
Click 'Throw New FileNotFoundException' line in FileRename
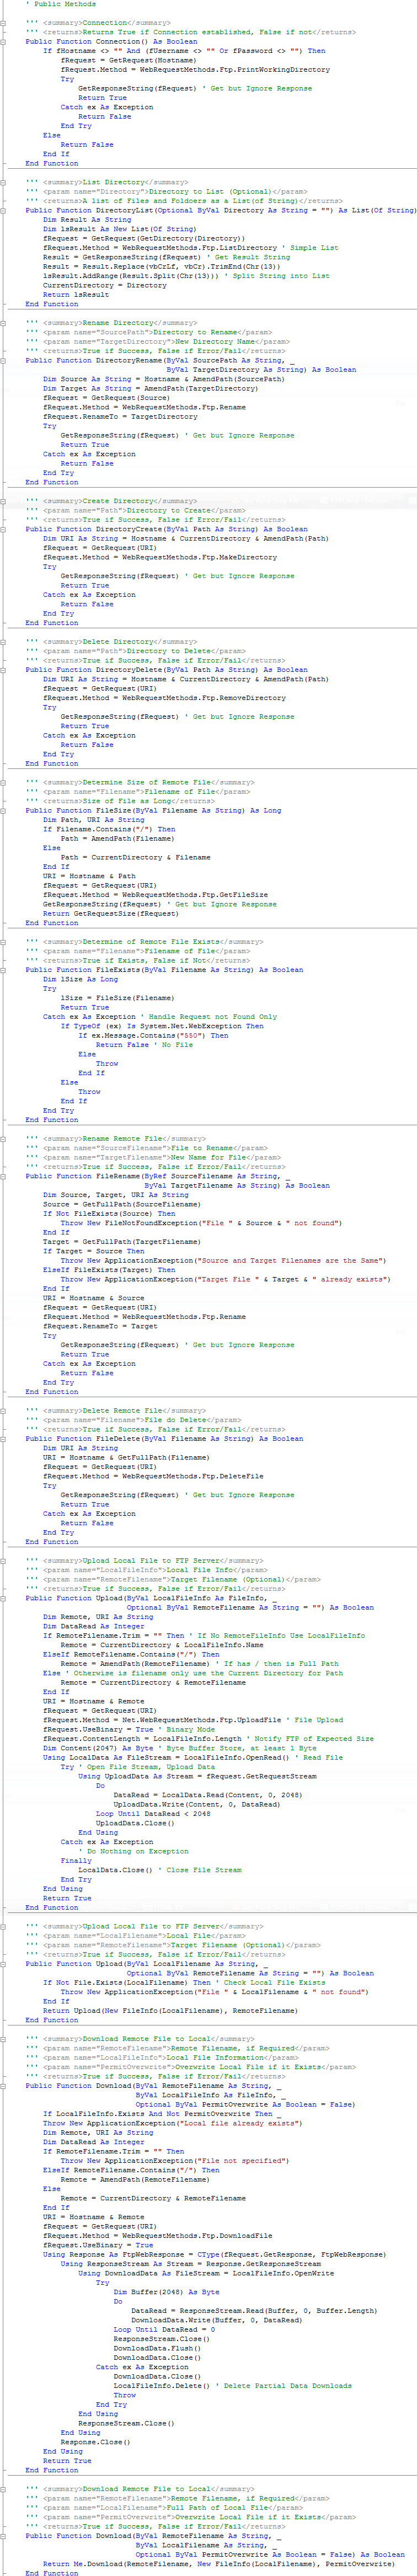click(200, 1223)
